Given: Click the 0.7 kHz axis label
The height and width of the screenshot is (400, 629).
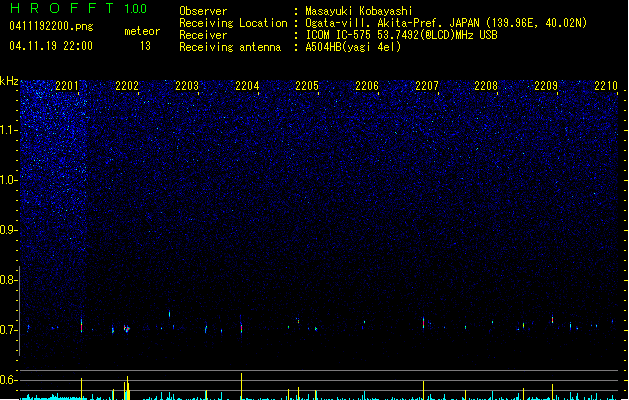Looking at the screenshot, I should point(7,330).
